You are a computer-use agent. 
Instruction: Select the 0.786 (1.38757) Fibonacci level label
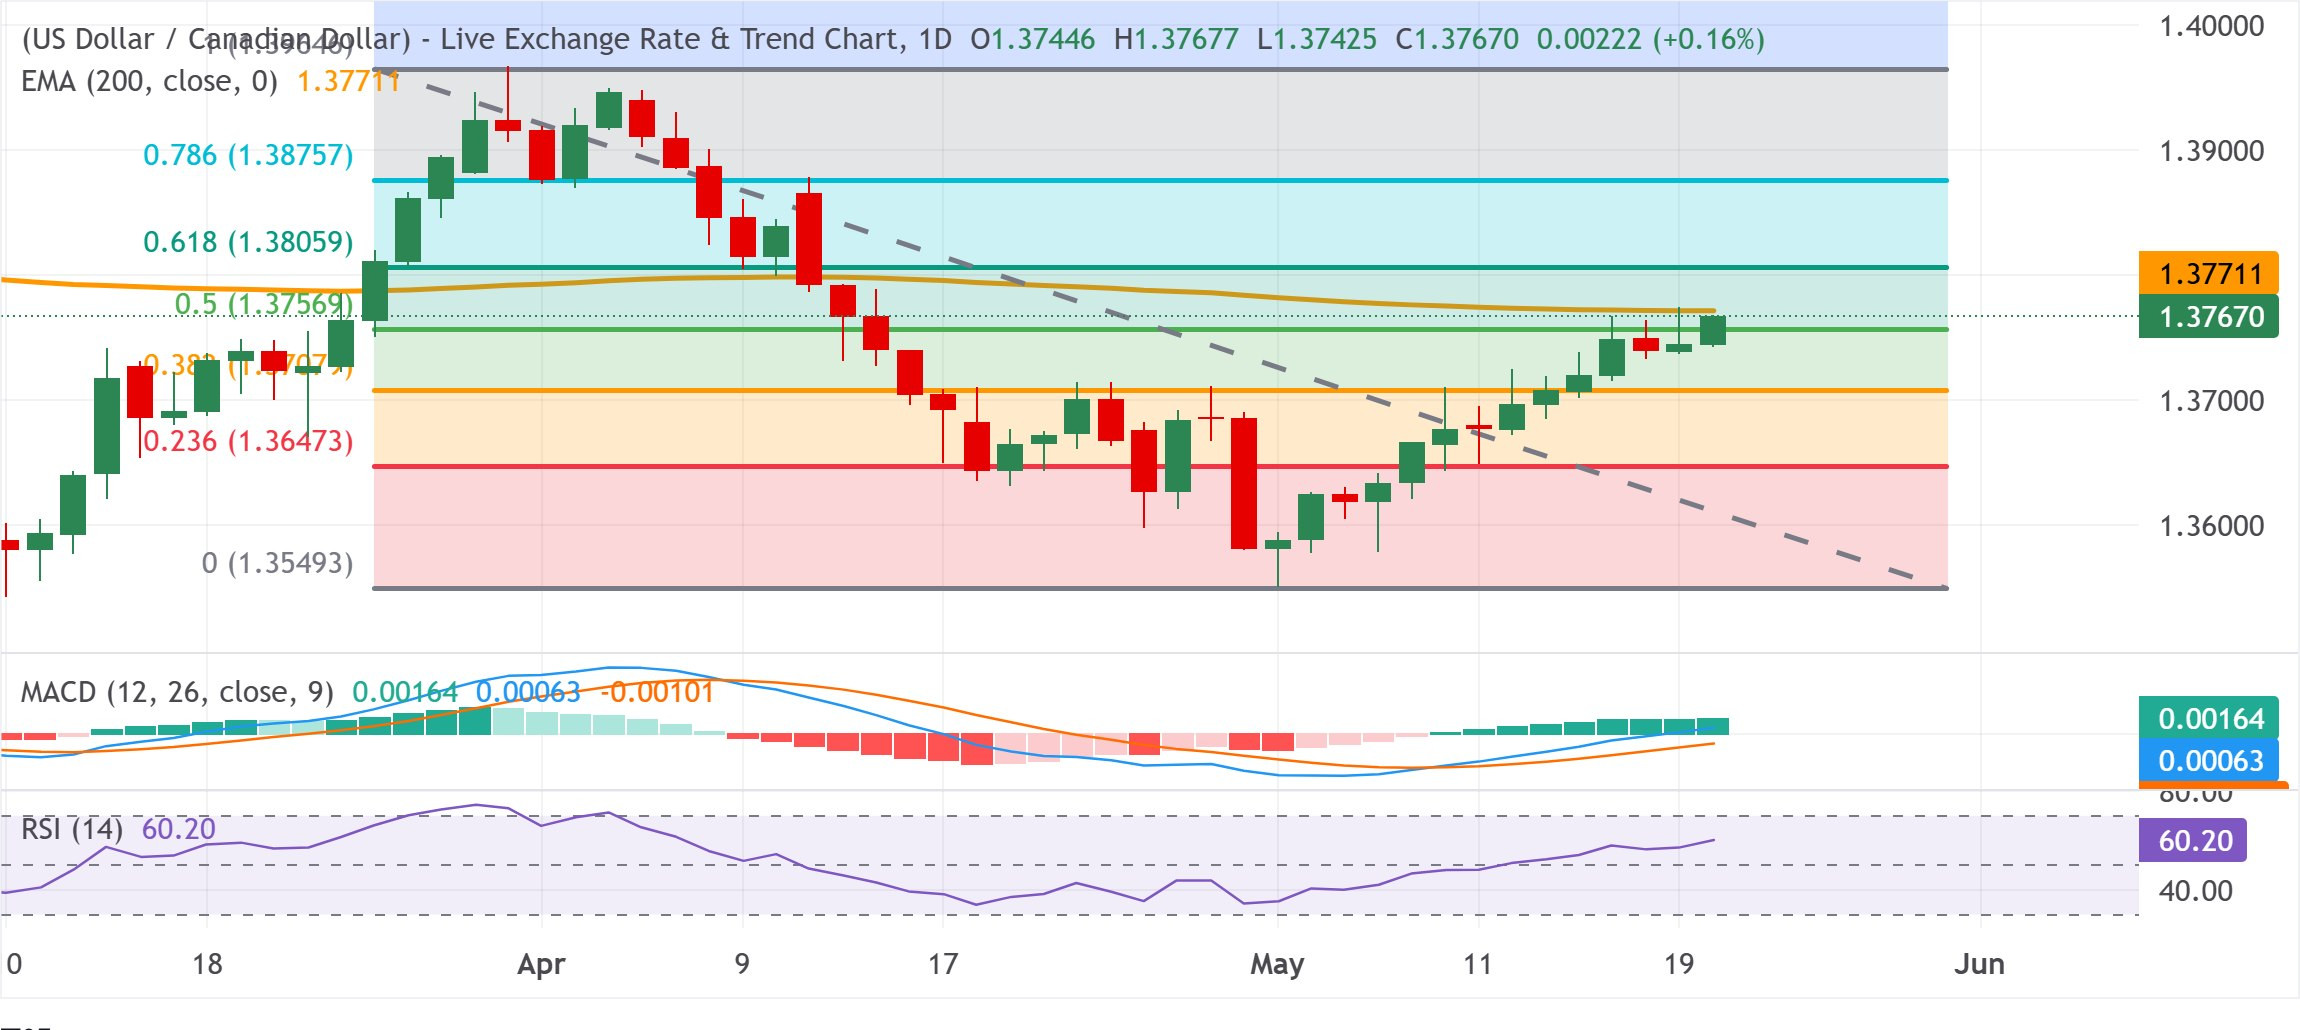pyautogui.click(x=248, y=155)
